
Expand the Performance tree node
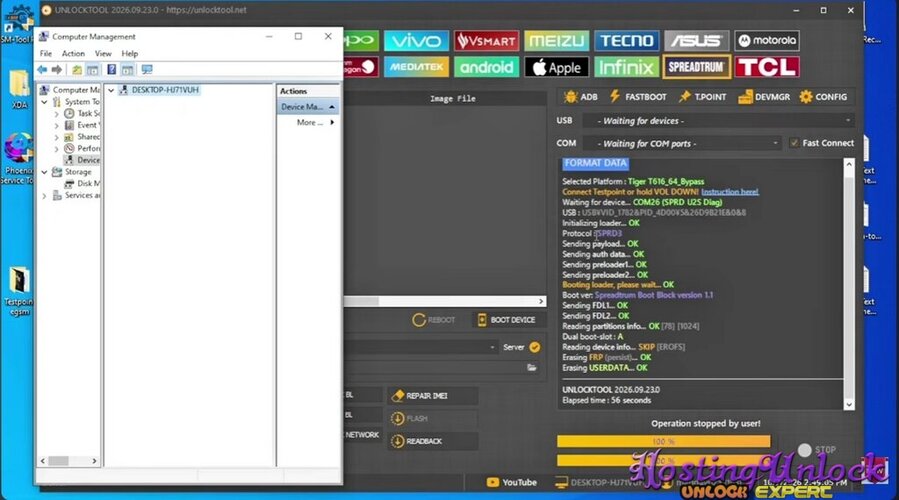tap(56, 149)
